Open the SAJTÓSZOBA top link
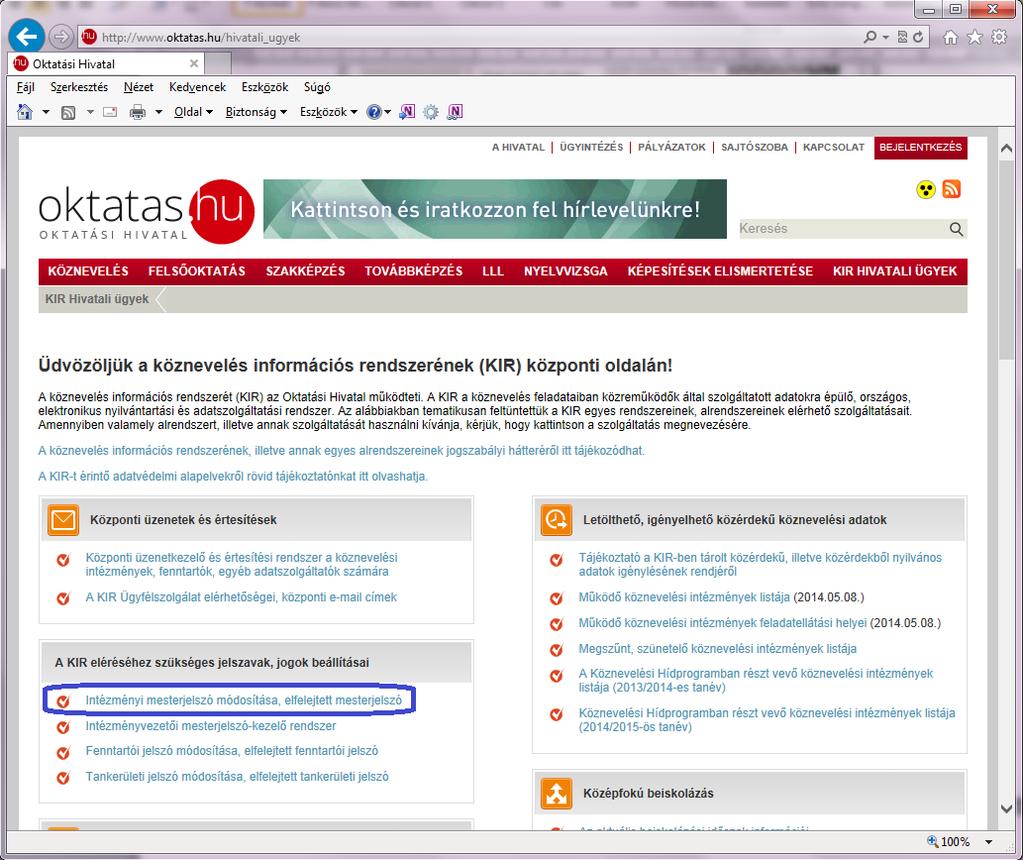The height and width of the screenshot is (860, 1023). (754, 147)
